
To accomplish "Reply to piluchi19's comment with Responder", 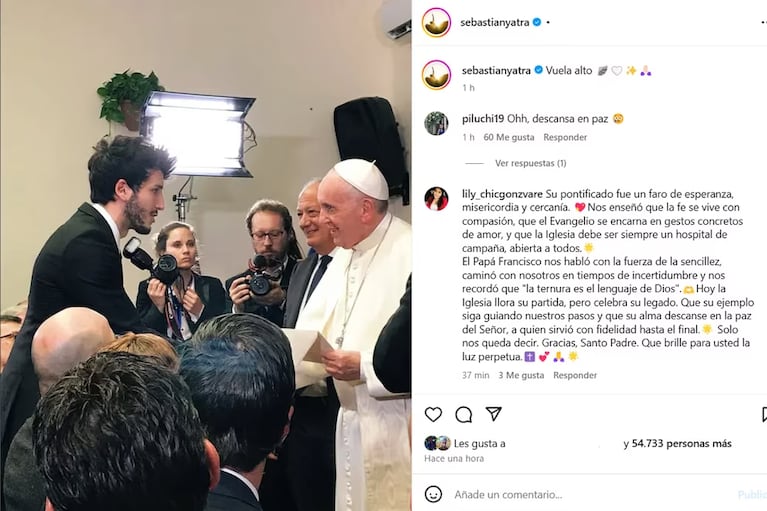I will (x=565, y=137).
